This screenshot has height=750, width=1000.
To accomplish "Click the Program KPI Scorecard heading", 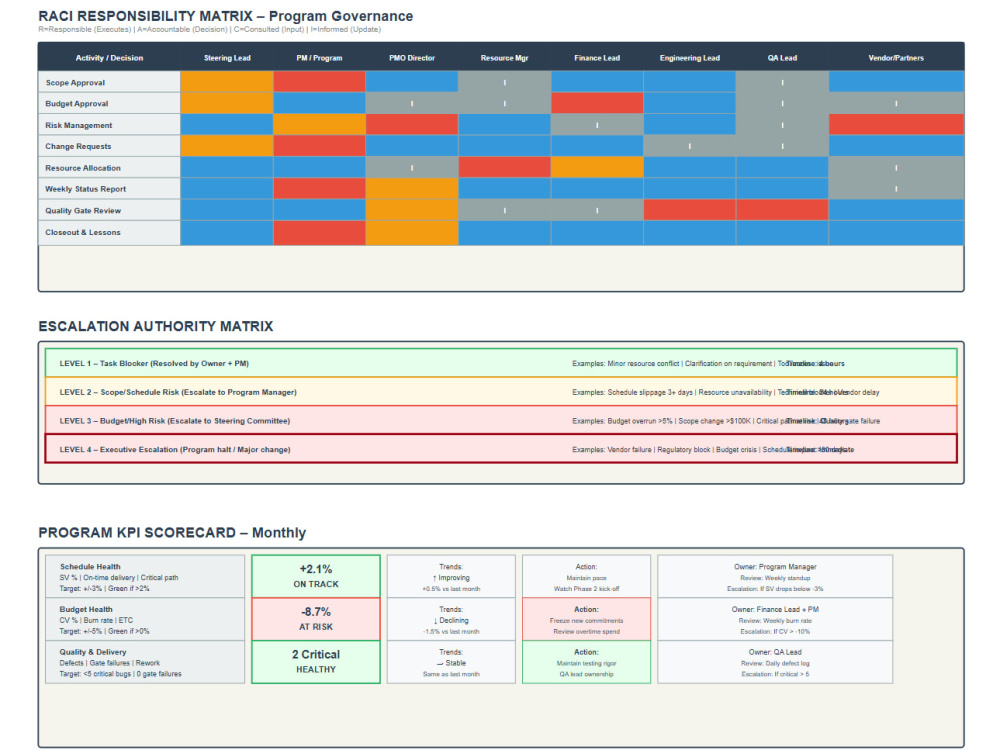I will [172, 533].
